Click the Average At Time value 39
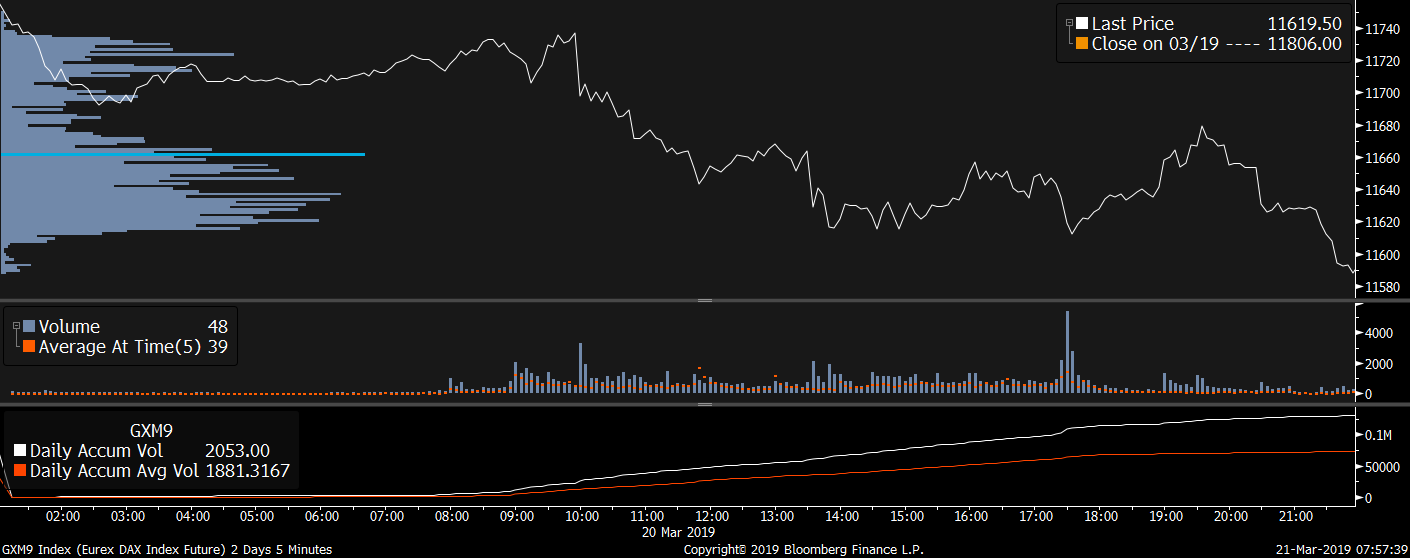 coord(218,347)
